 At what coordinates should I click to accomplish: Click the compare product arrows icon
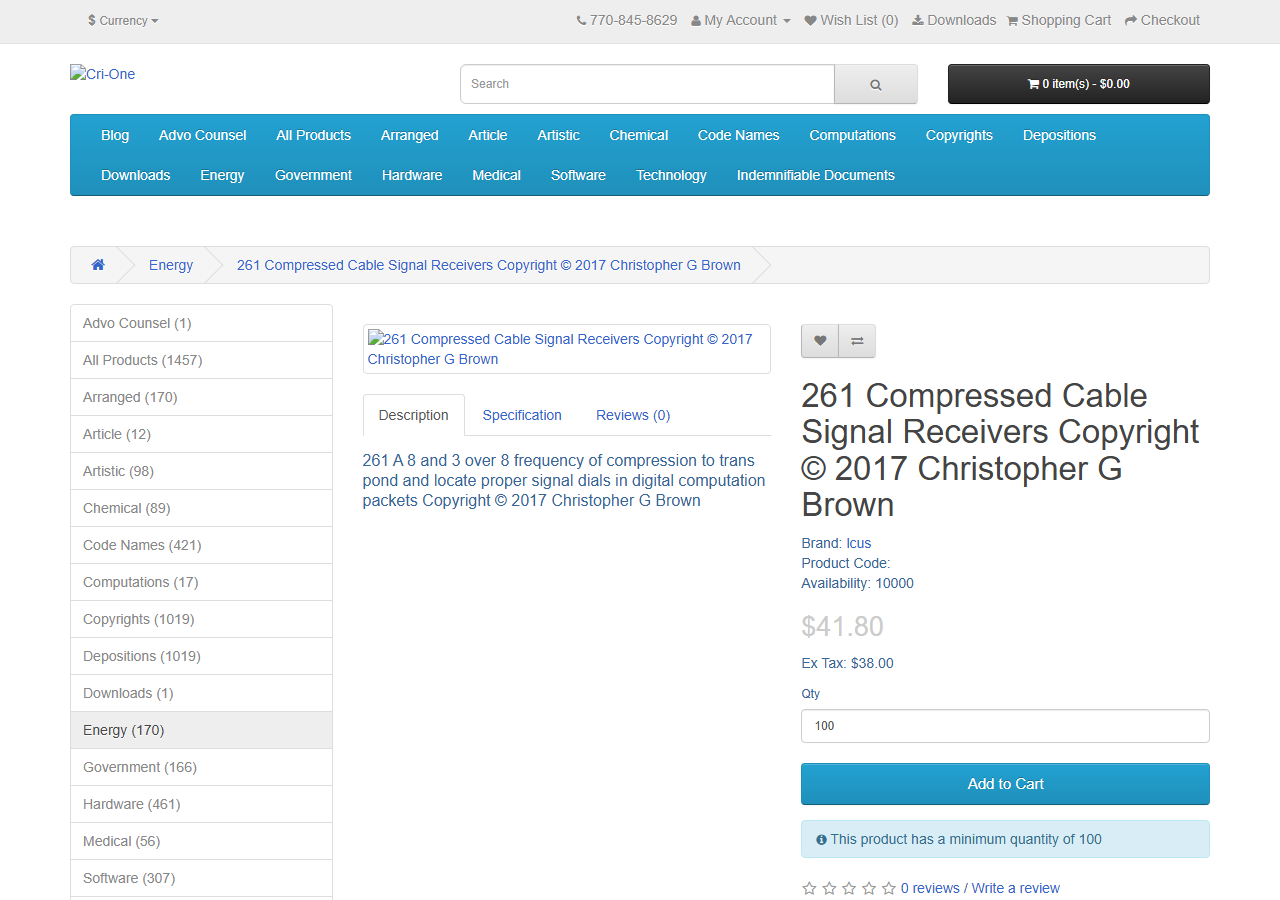[x=857, y=341]
